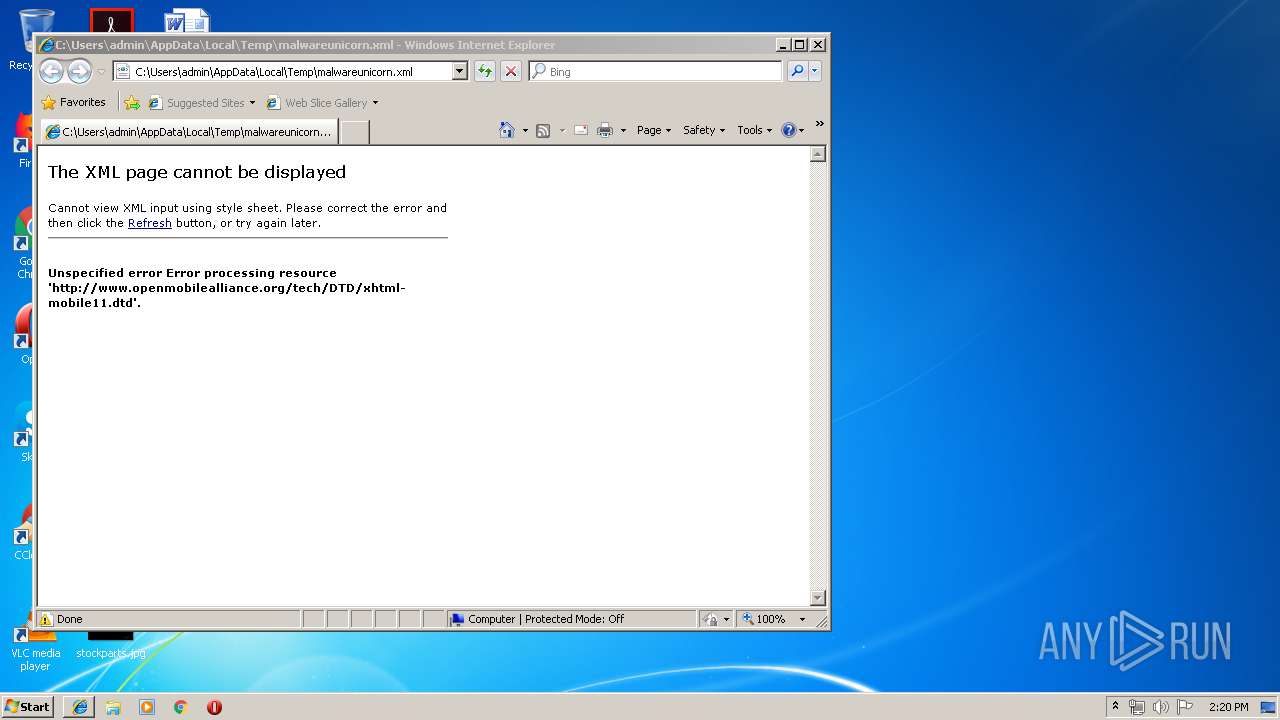Click the volume speaker tray icon
The image size is (1280, 720).
coord(1161,706)
